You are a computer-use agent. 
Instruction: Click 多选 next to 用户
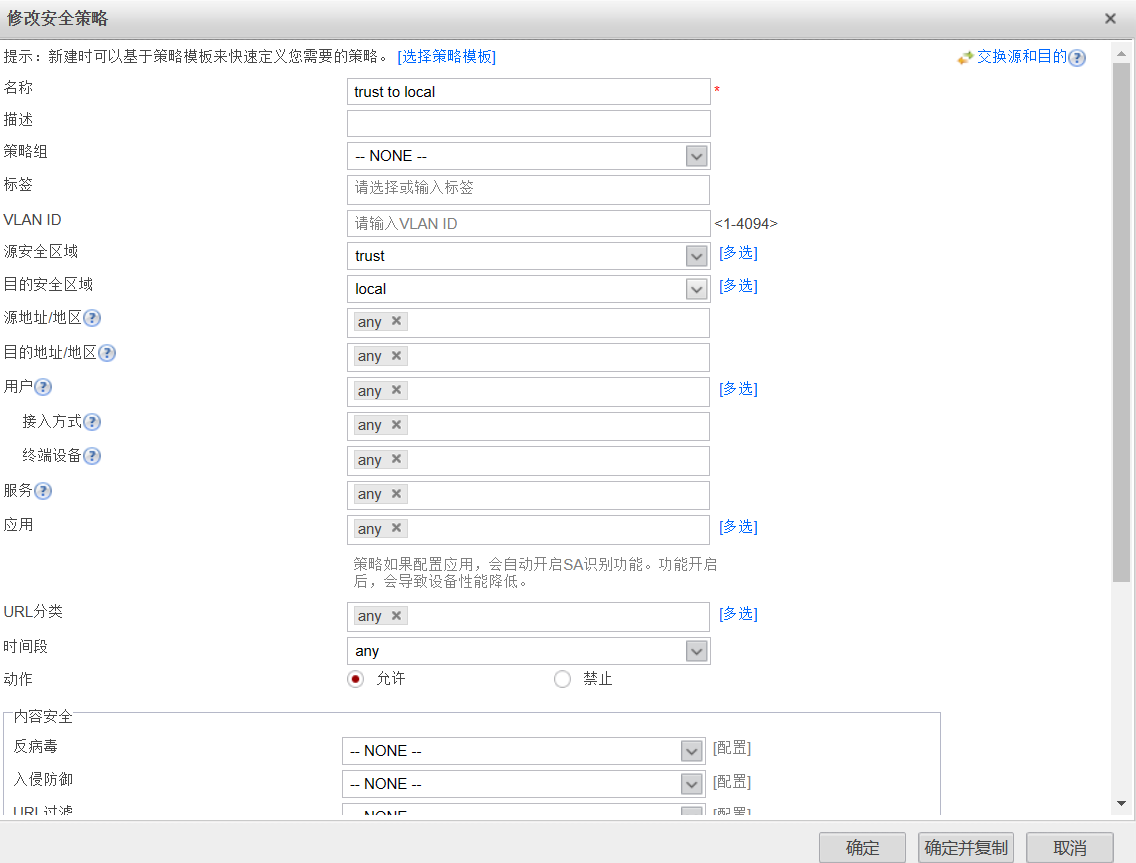[738, 389]
